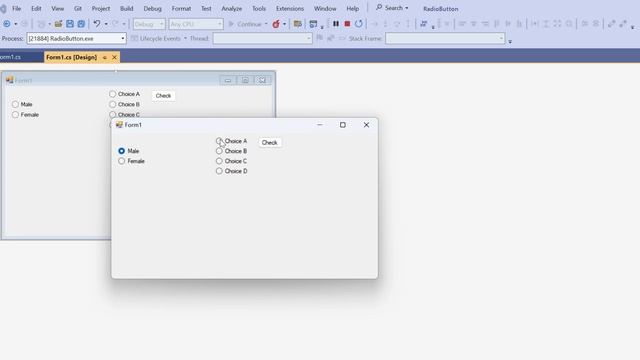Click the Redo arrow icon
The width and height of the screenshot is (640, 360).
[116, 24]
